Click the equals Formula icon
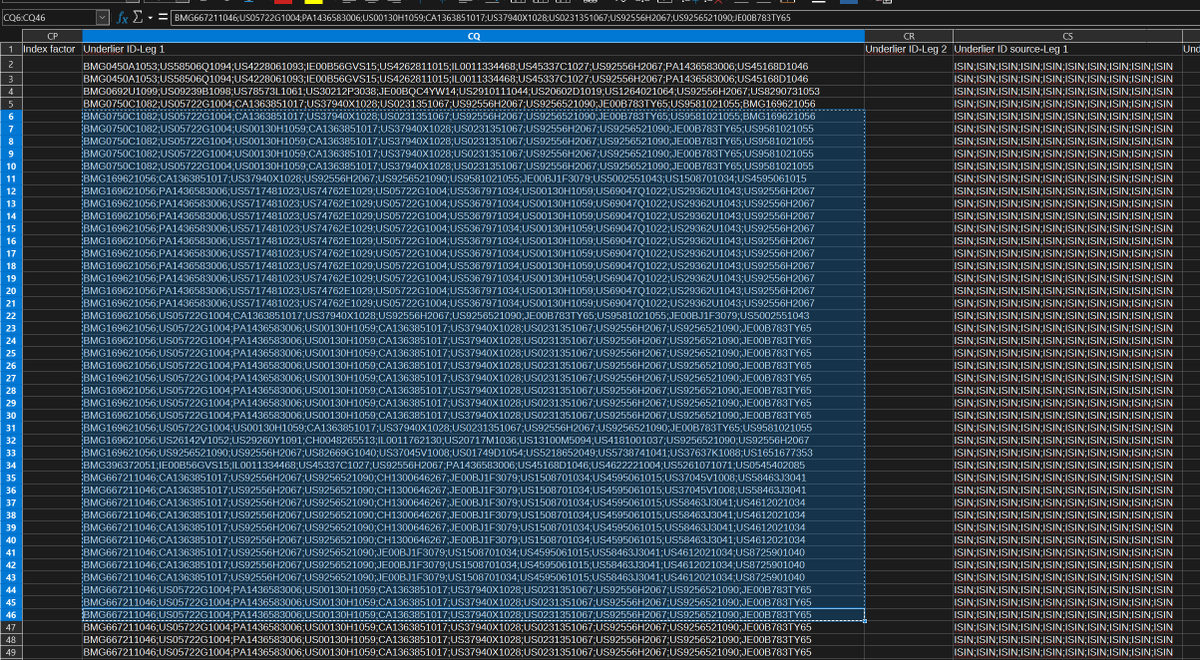The height and width of the screenshot is (660, 1200). 161,18
